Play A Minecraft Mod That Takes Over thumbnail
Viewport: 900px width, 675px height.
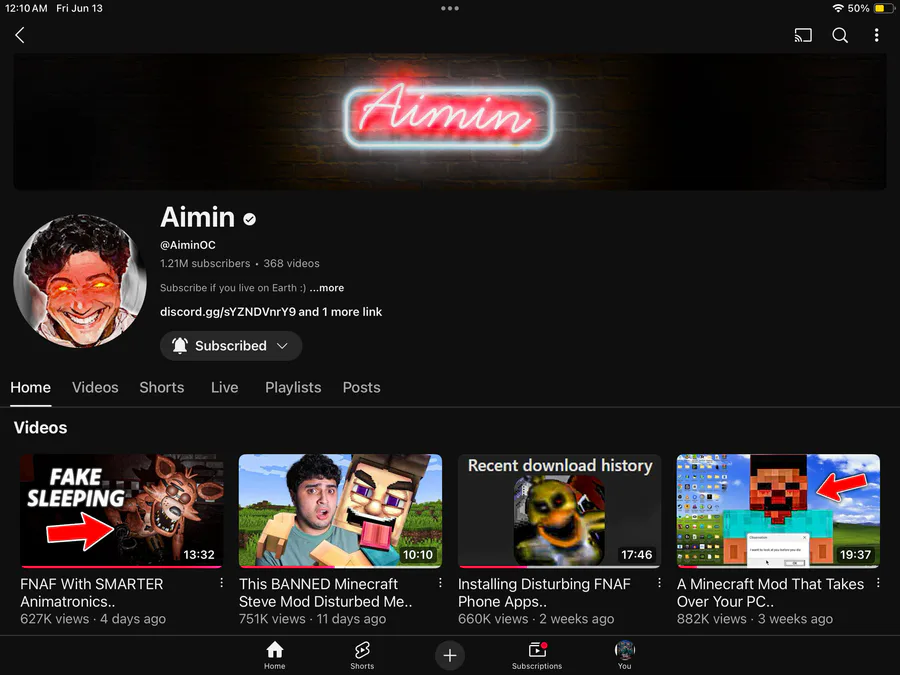(x=778, y=511)
